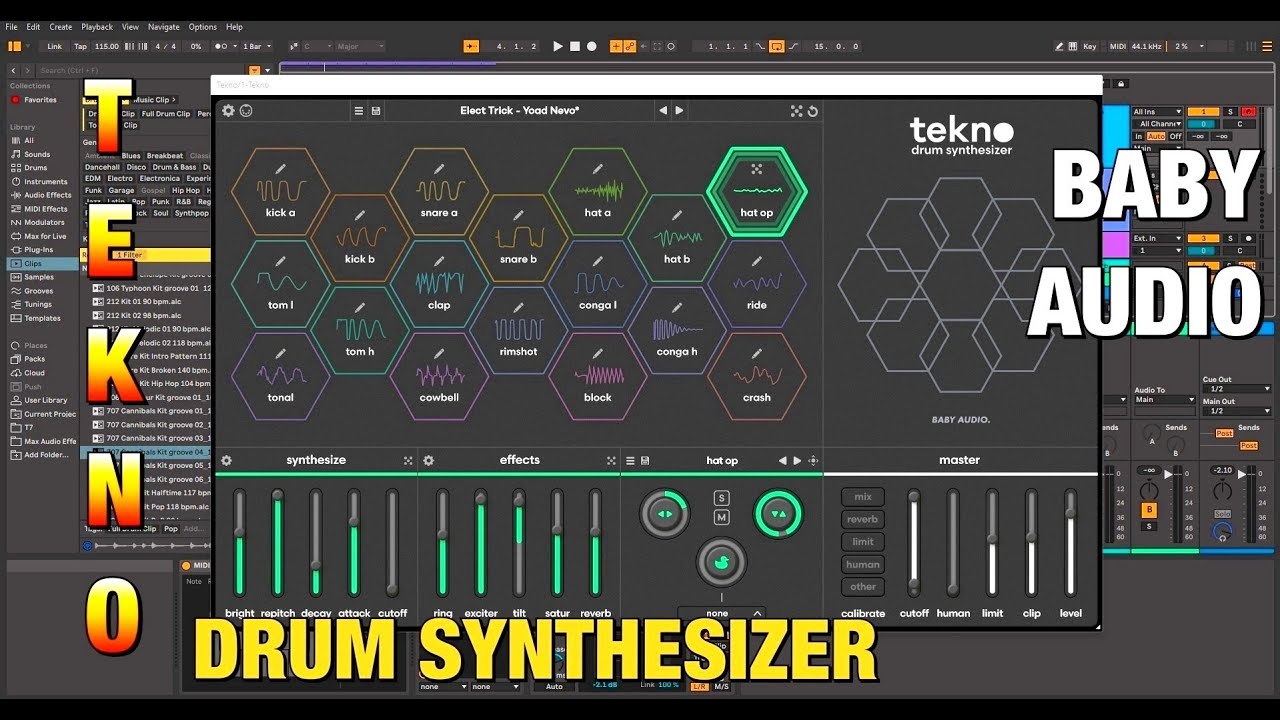
Task: Select Samples in browser sidebar
Action: 39,277
